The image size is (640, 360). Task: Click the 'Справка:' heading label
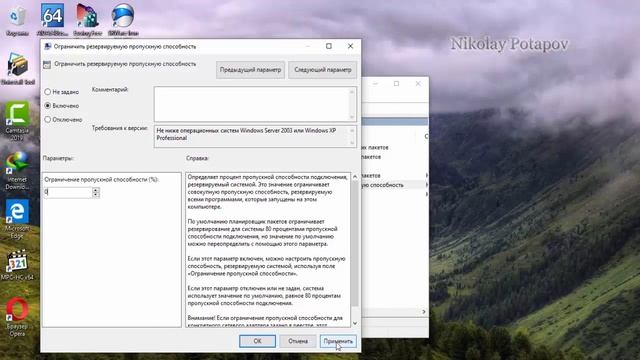point(197,158)
